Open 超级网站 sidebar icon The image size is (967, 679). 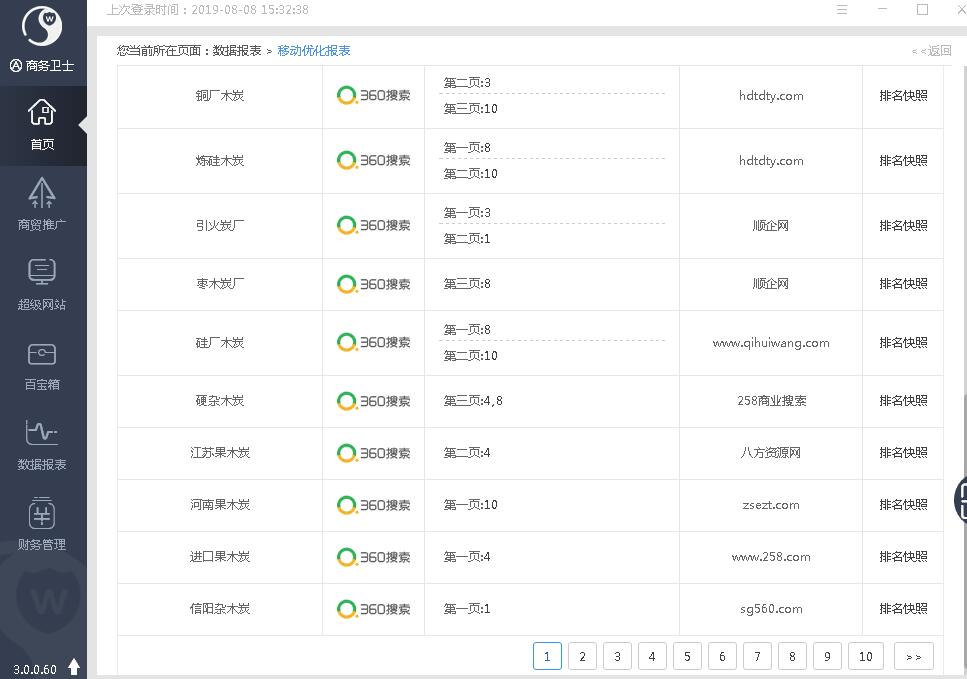click(x=42, y=273)
